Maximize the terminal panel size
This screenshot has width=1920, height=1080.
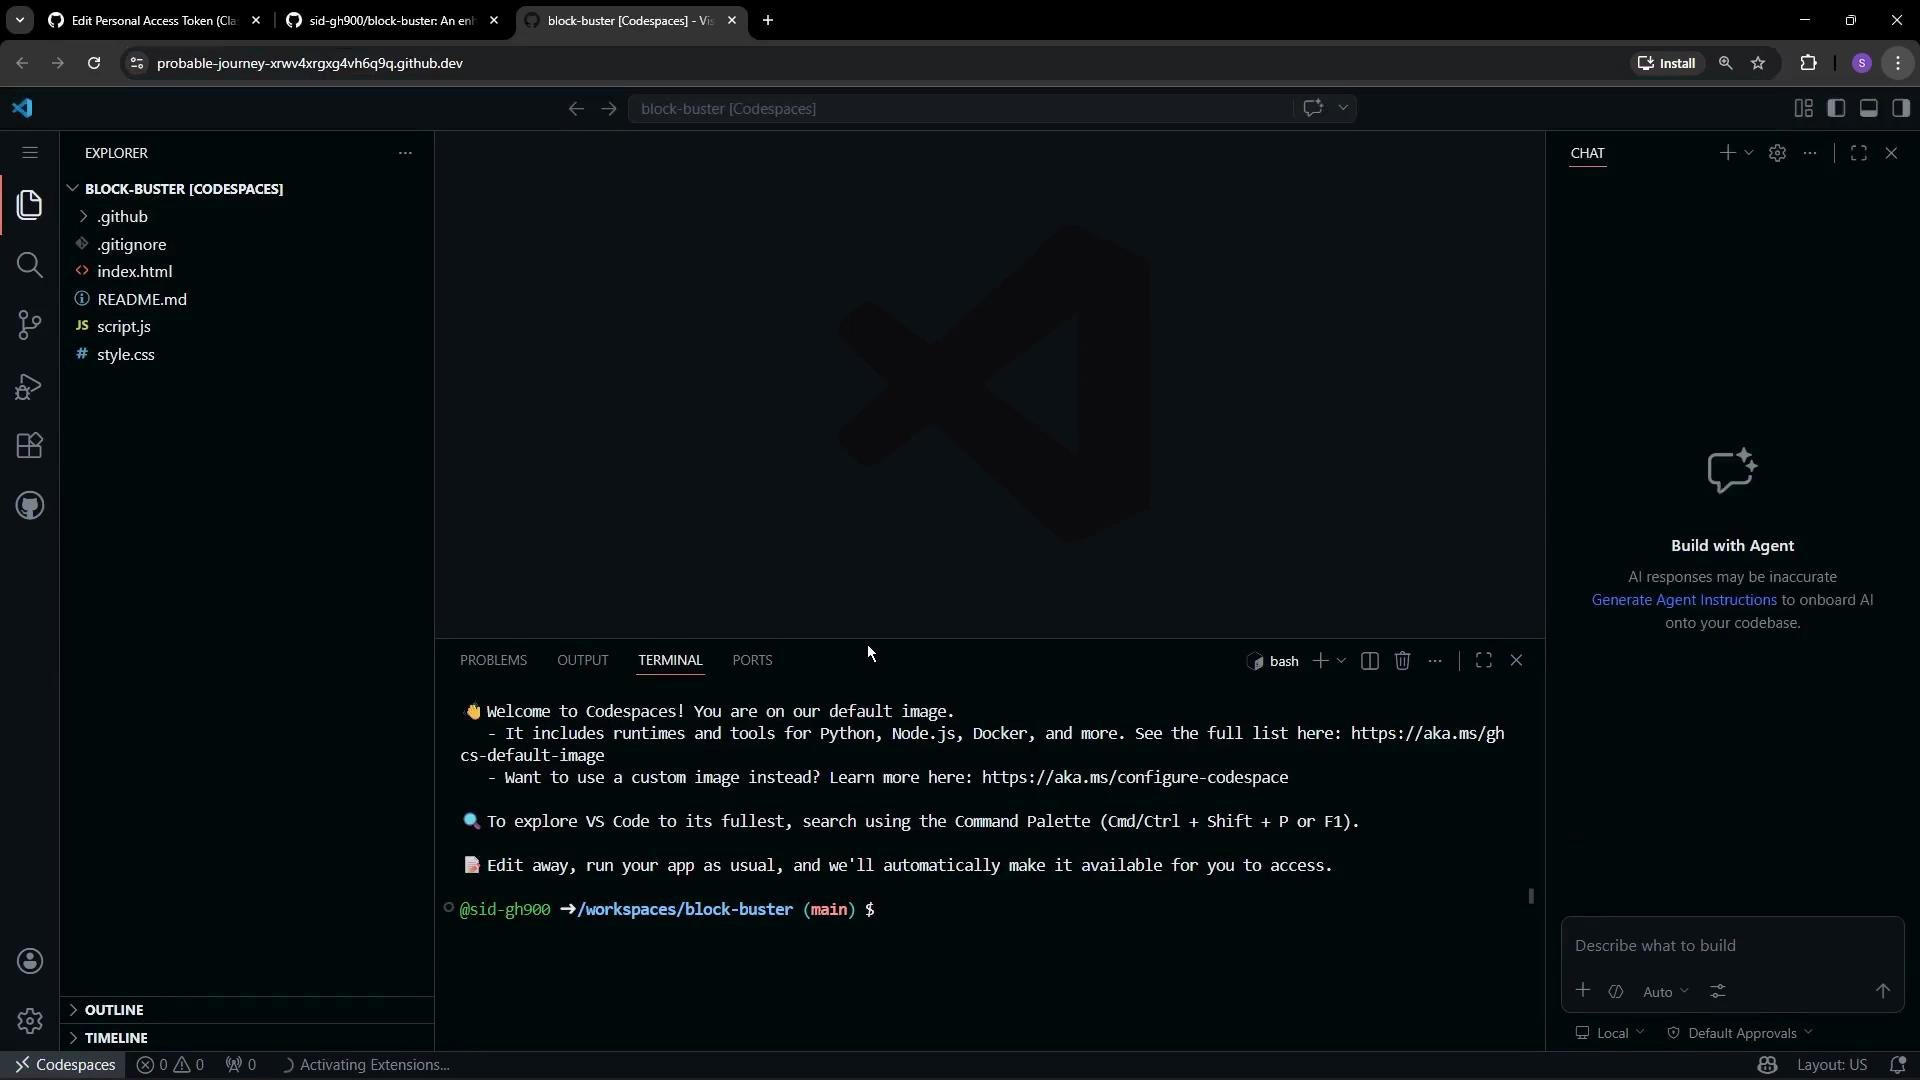1484,661
